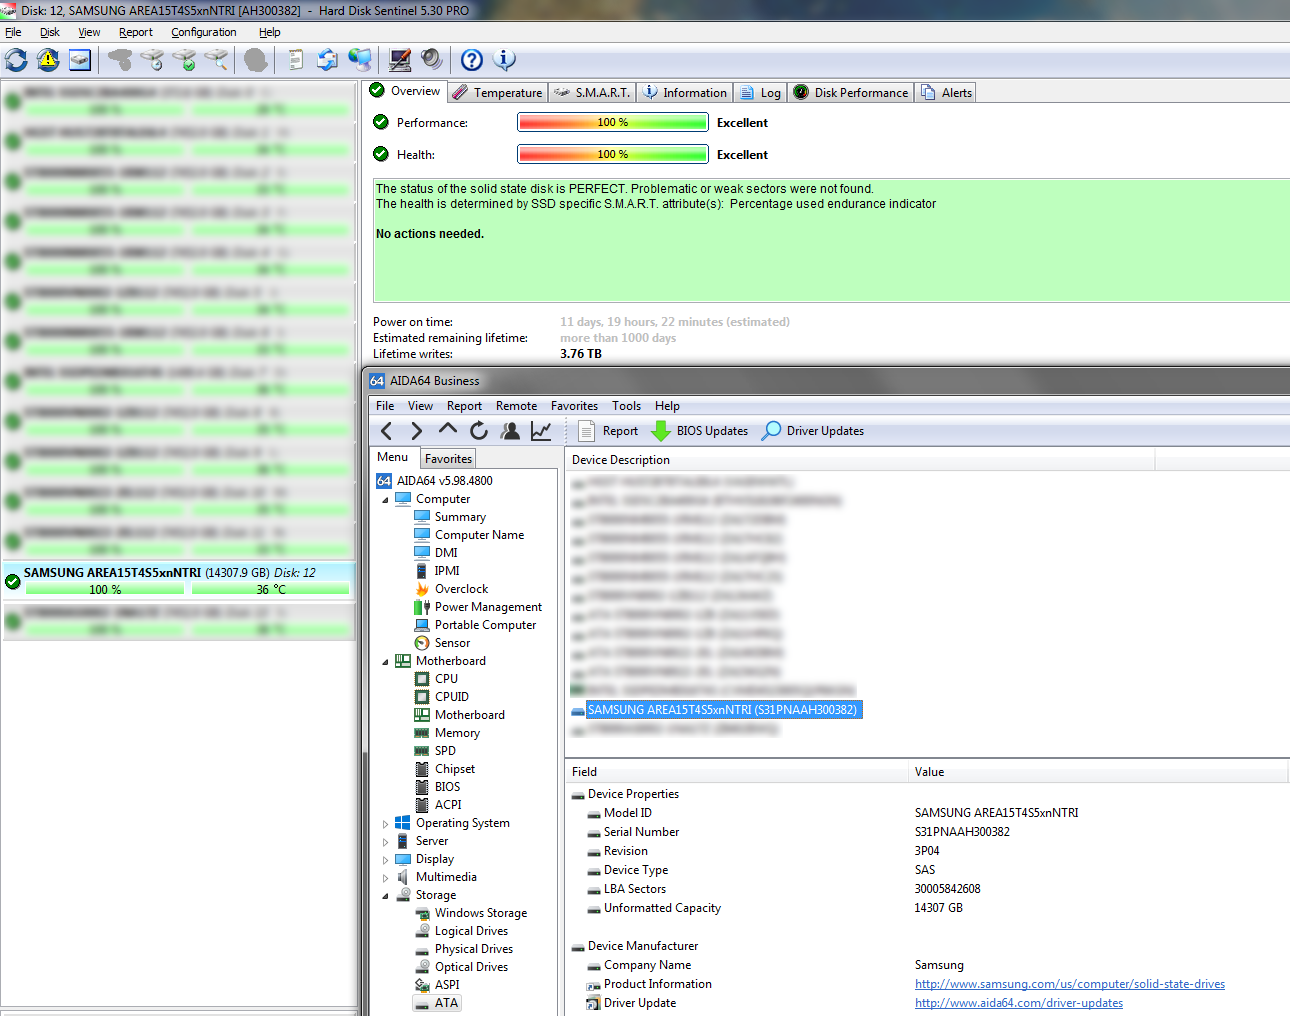Open Physical Drives under Storage

(x=464, y=949)
